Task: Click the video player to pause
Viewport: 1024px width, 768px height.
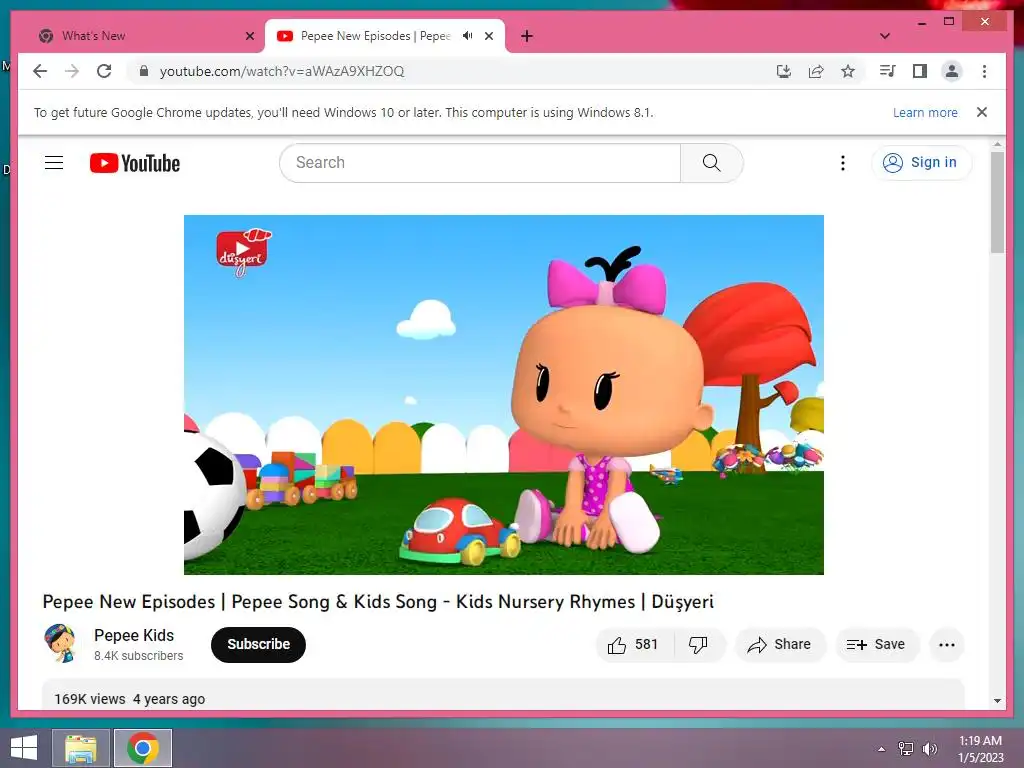Action: pyautogui.click(x=504, y=394)
